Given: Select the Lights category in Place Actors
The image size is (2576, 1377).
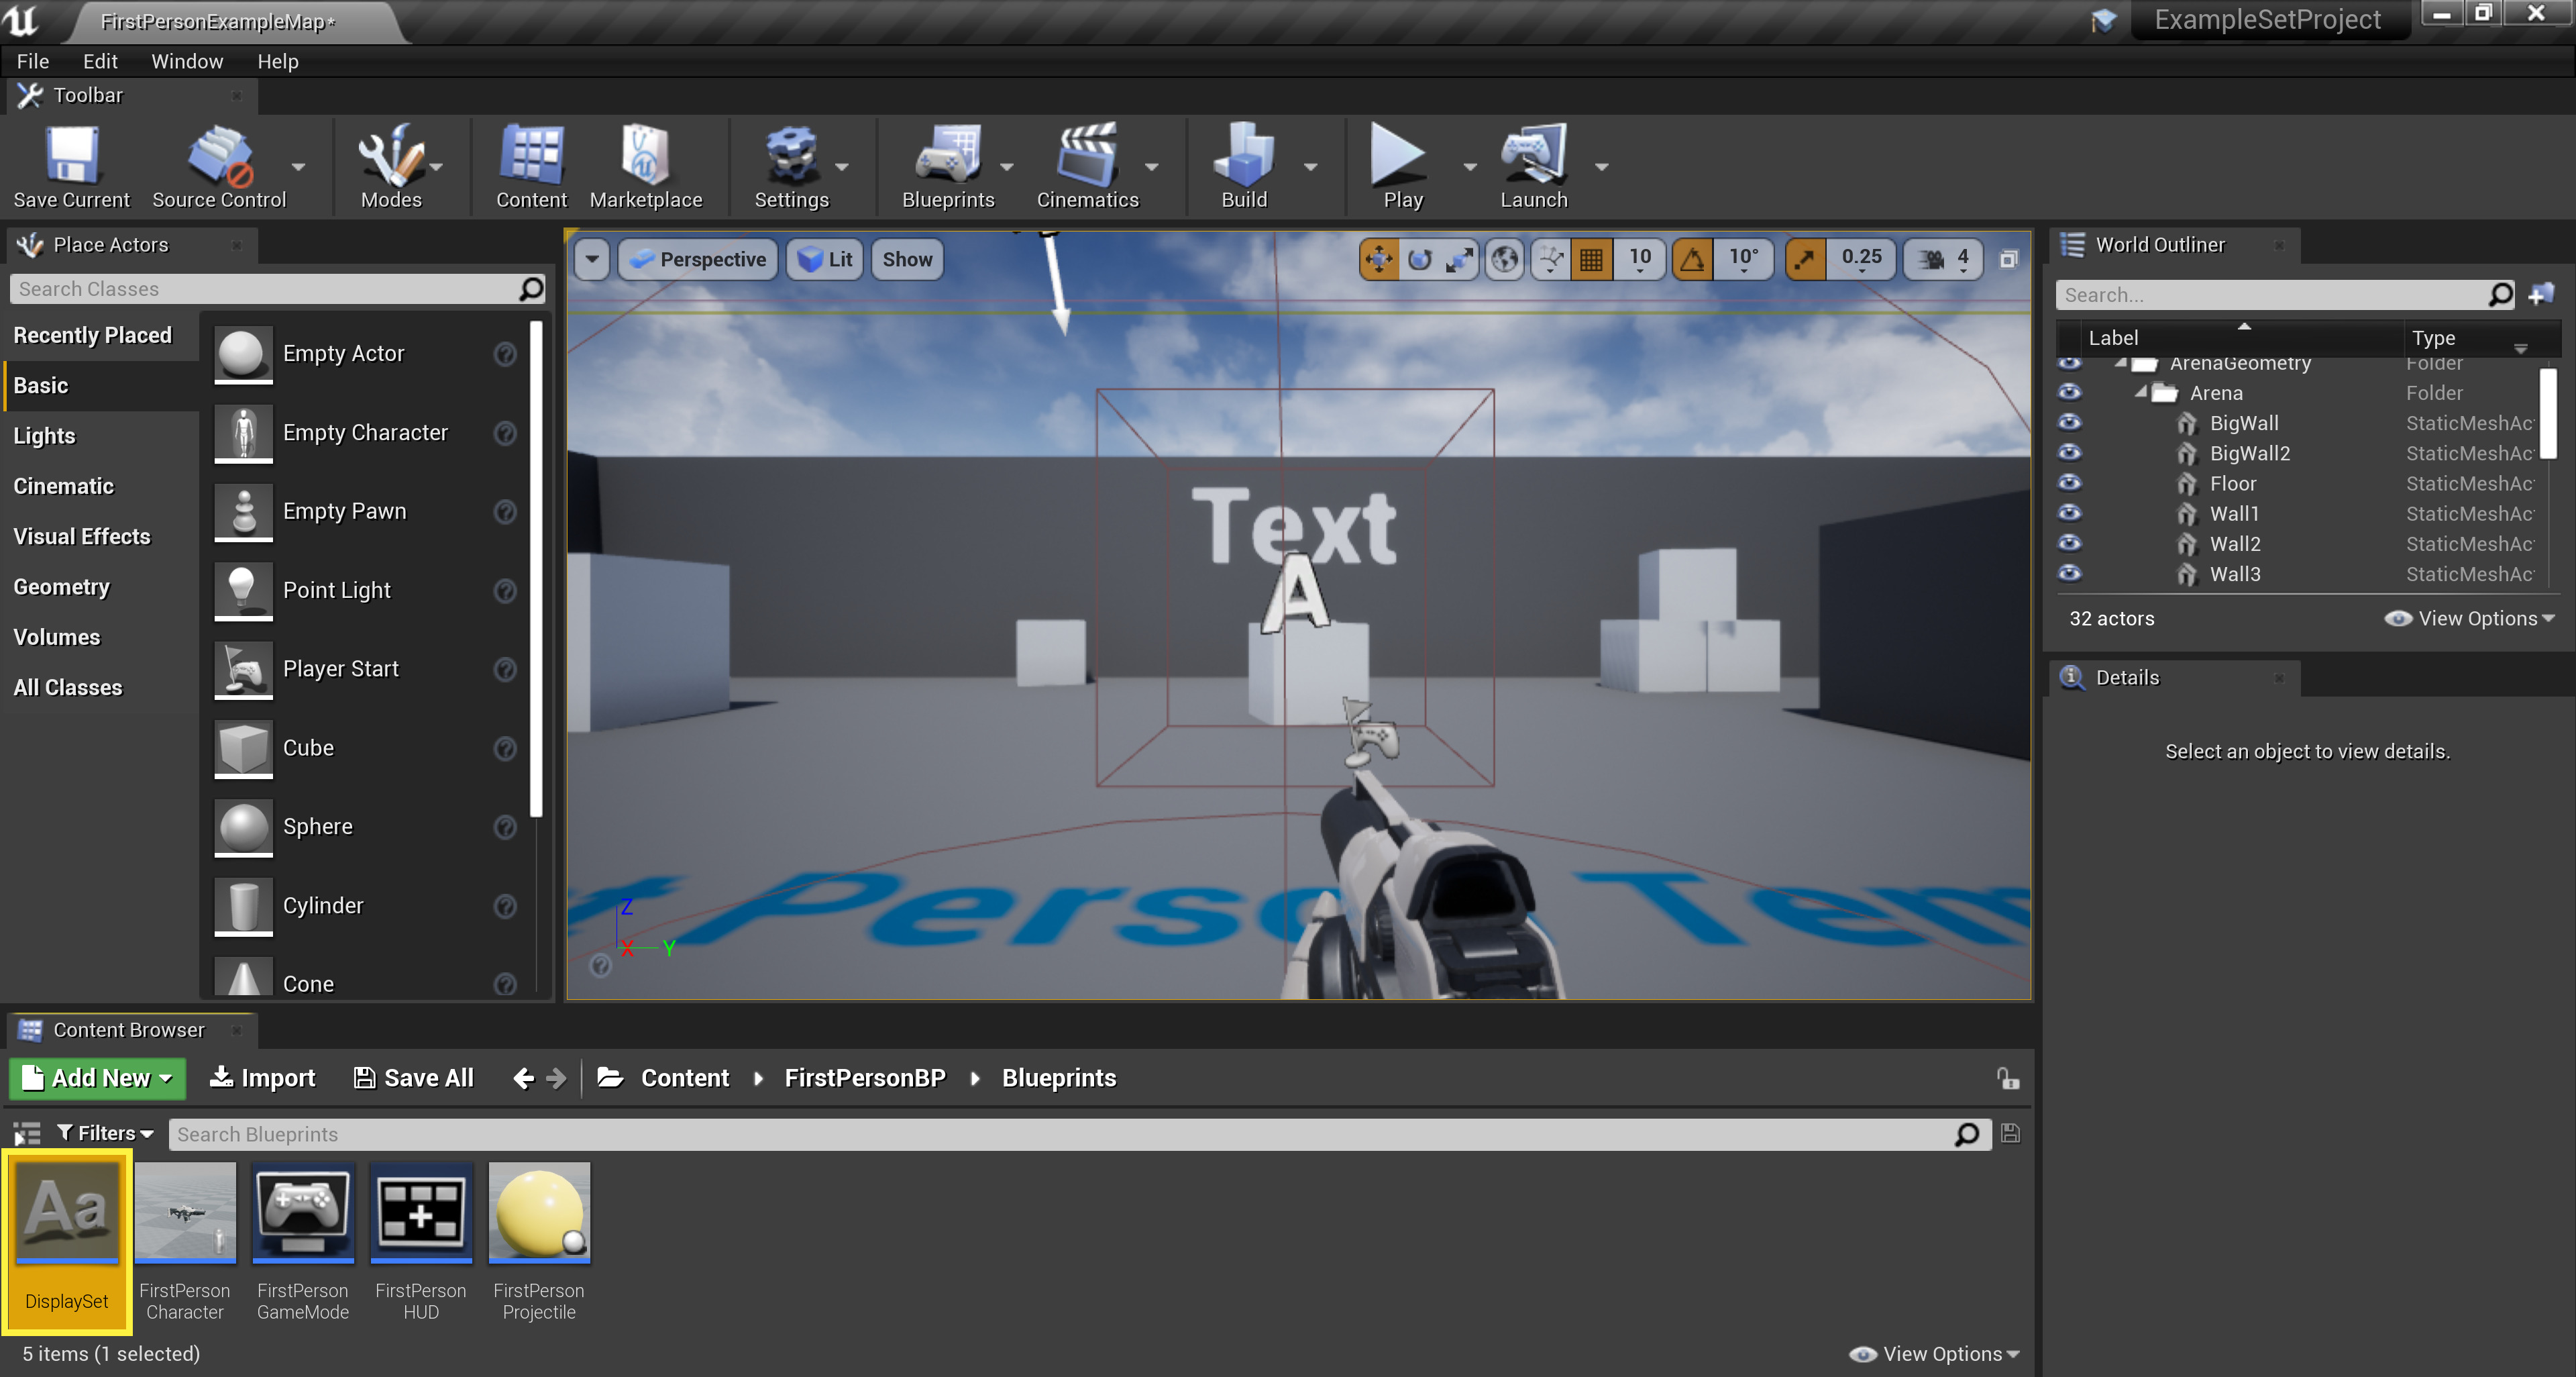Looking at the screenshot, I should (44, 436).
